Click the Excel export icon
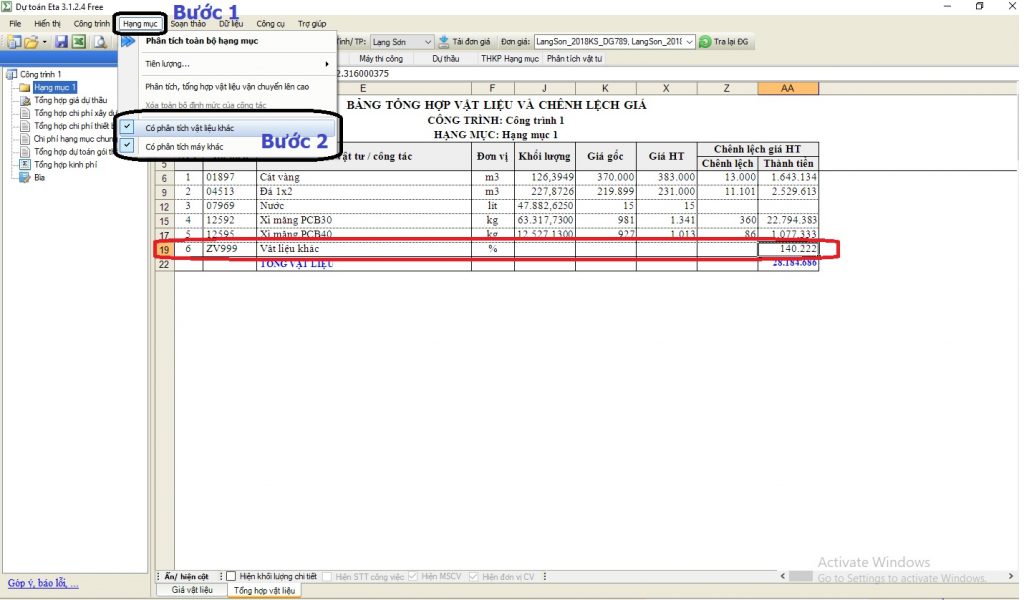 pyautogui.click(x=77, y=42)
